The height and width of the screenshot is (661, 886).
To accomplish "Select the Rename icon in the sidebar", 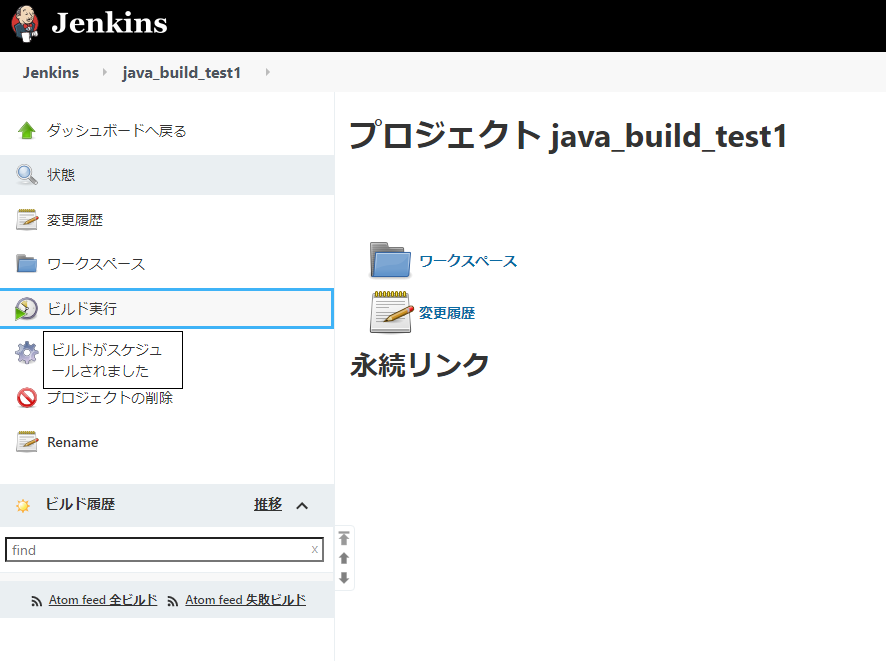I will coord(25,441).
